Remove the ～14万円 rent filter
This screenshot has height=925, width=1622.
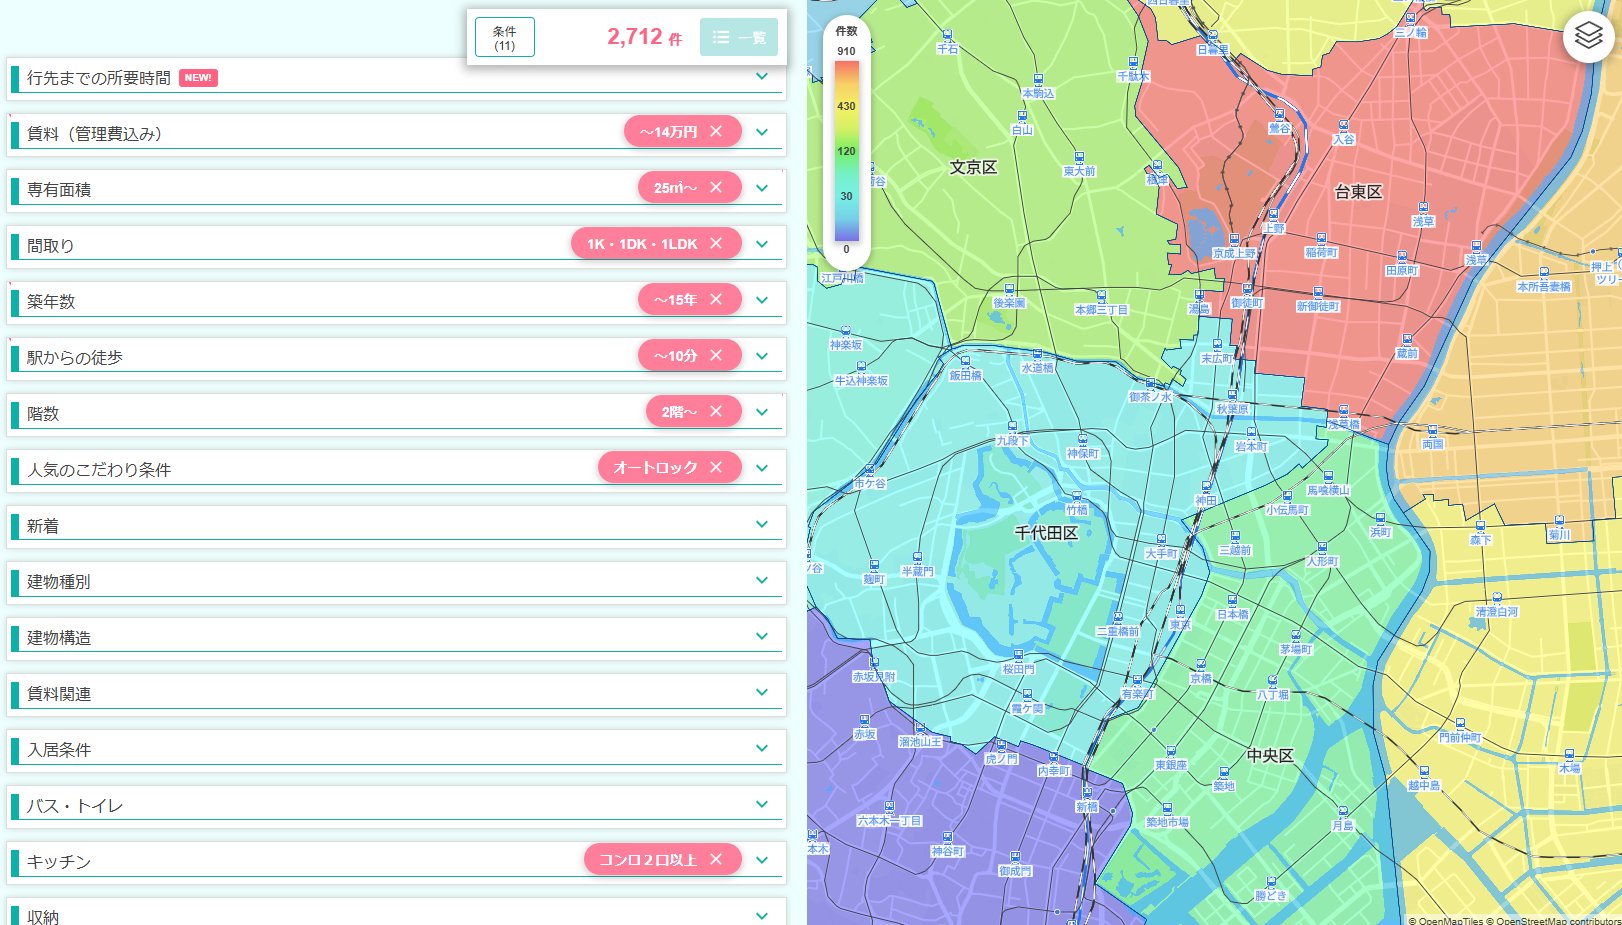tap(716, 132)
